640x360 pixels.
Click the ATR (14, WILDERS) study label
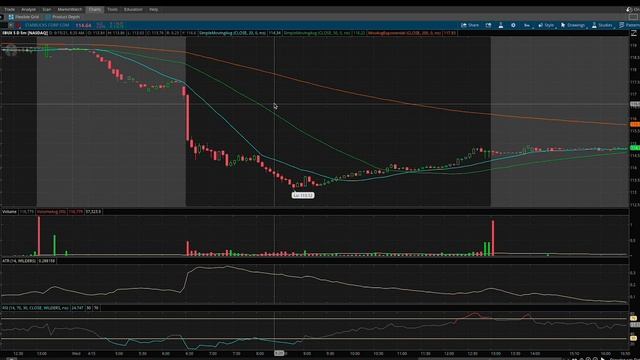tap(19, 260)
